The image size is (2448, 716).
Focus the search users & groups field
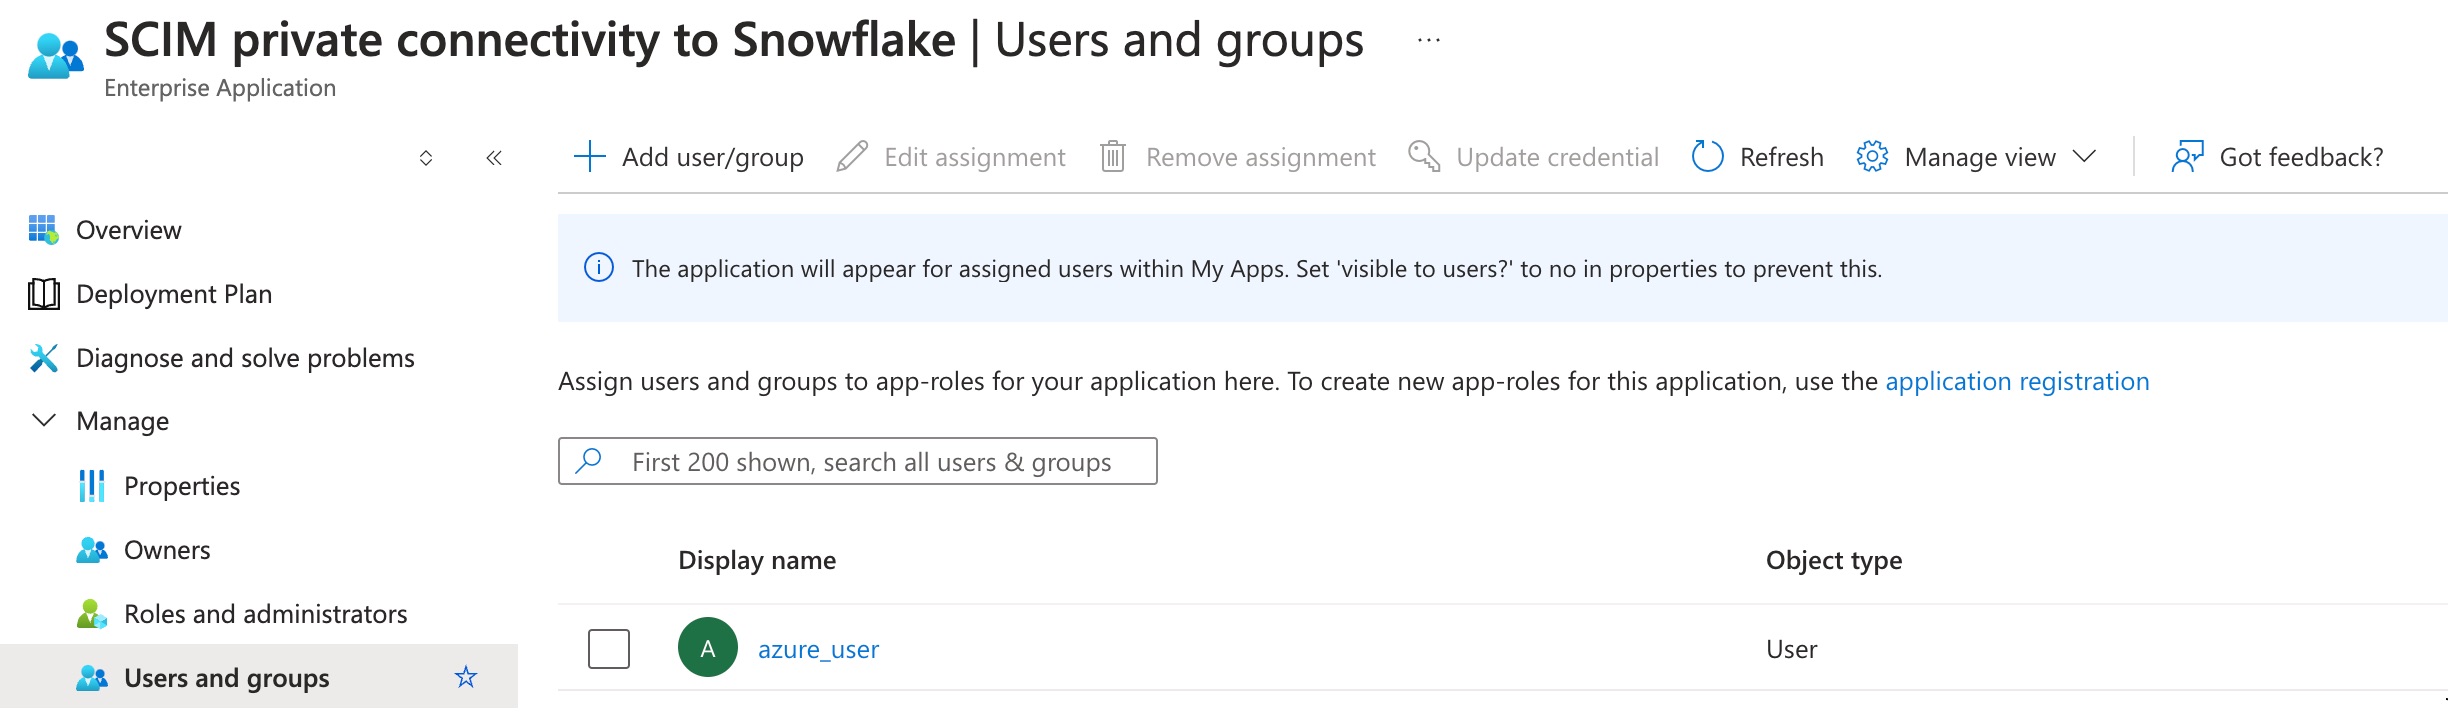pos(870,462)
